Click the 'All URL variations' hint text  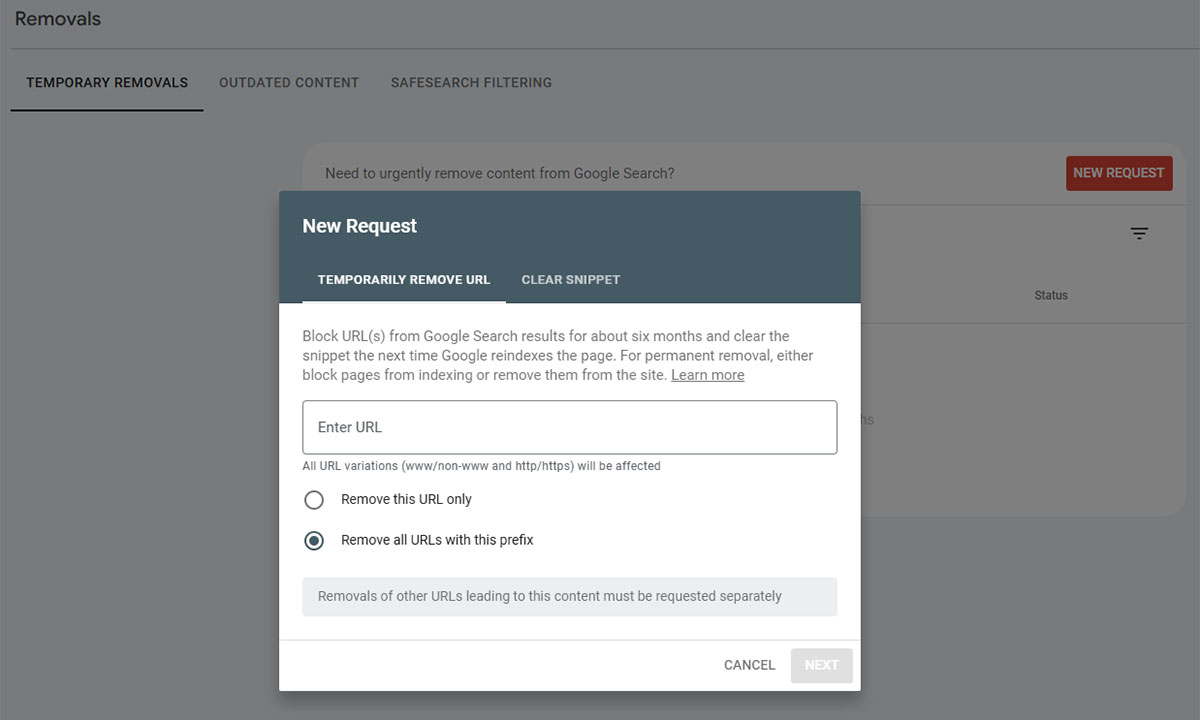click(482, 466)
